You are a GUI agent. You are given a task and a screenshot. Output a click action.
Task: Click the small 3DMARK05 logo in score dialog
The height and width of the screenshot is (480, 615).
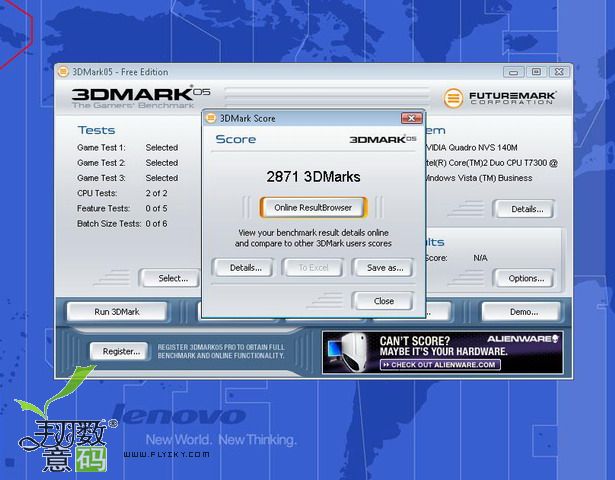pos(383,139)
